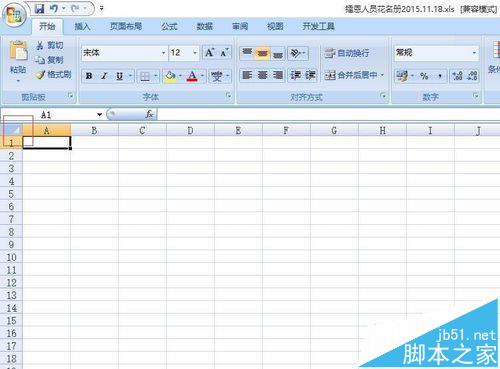Screen dimensions: 500x369
Task: Open font color dropdown arrow
Action: tap(202, 76)
